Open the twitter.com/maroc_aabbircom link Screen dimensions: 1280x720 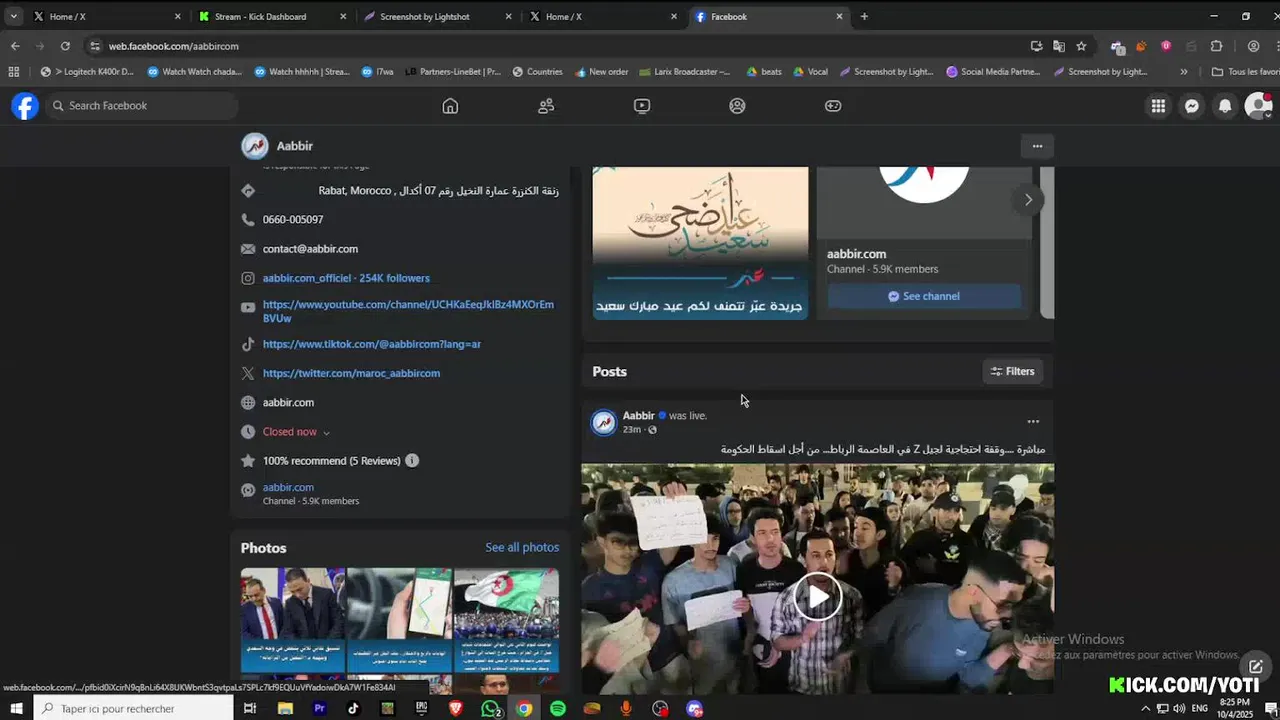click(x=351, y=373)
